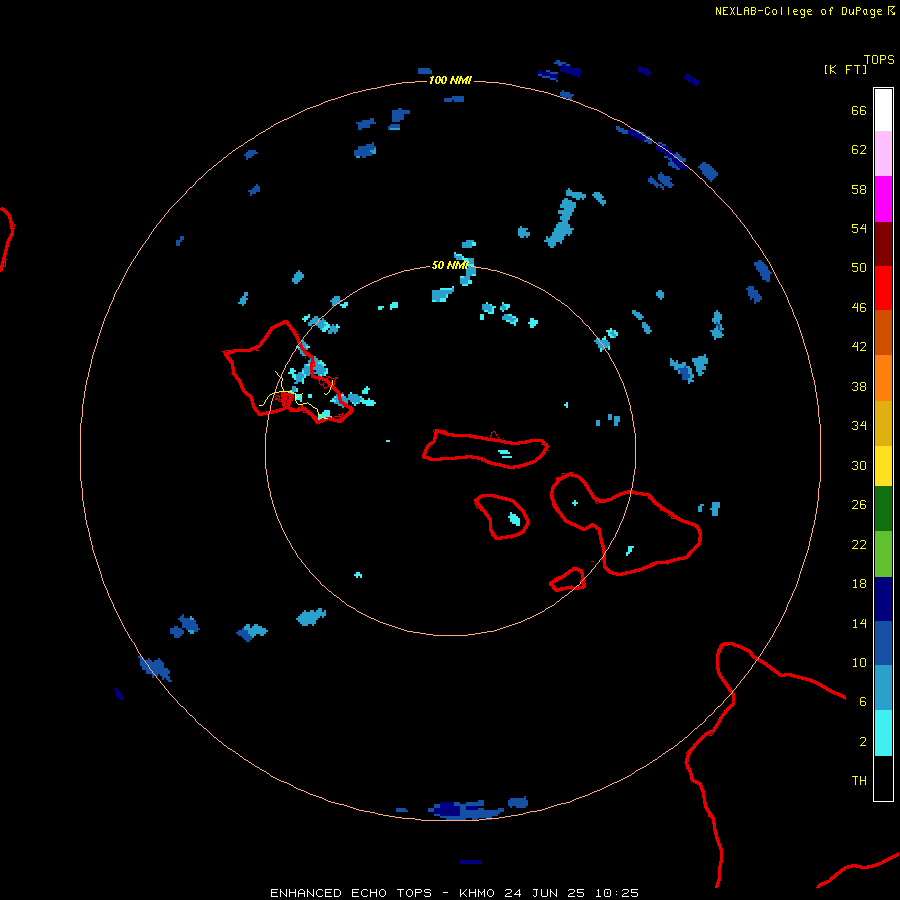Click the 38 legend value
This screenshot has width=900, height=900.
pyautogui.click(x=859, y=387)
